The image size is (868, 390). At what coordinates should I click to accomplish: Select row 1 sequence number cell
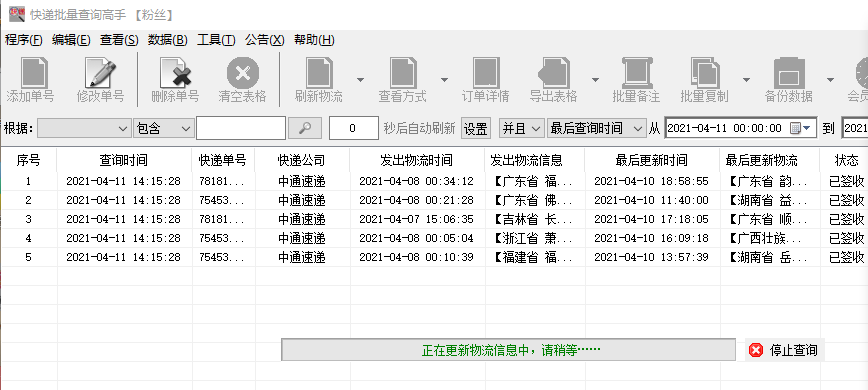[28, 181]
